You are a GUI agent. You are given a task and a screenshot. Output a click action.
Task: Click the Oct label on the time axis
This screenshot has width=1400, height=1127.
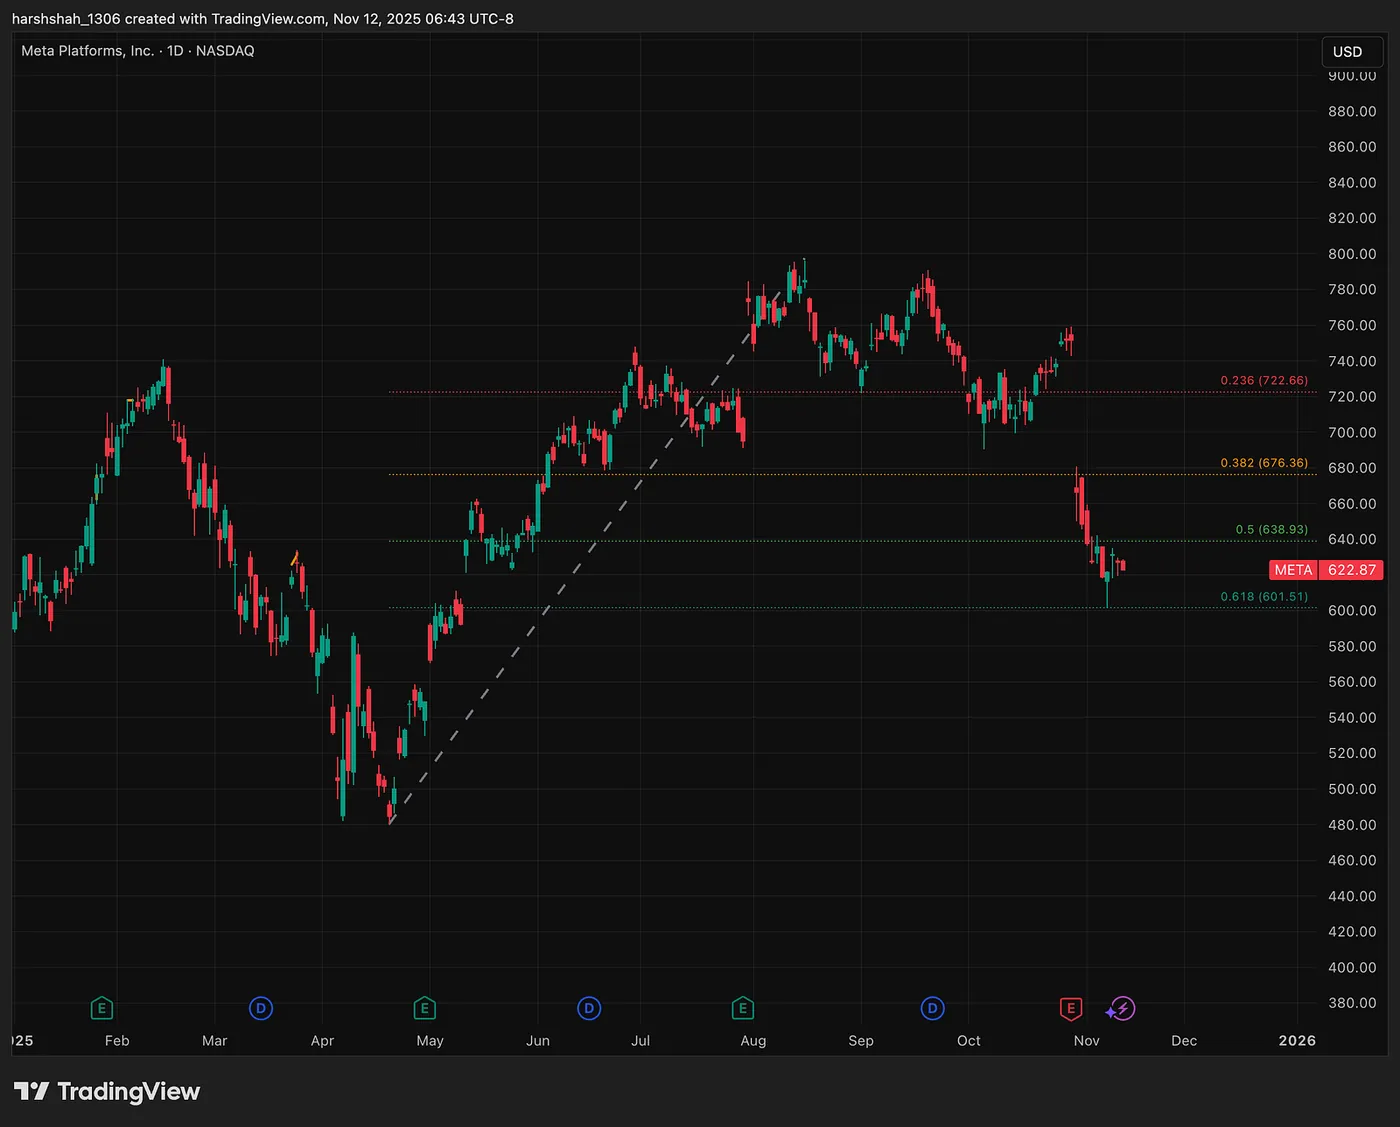click(x=969, y=1041)
